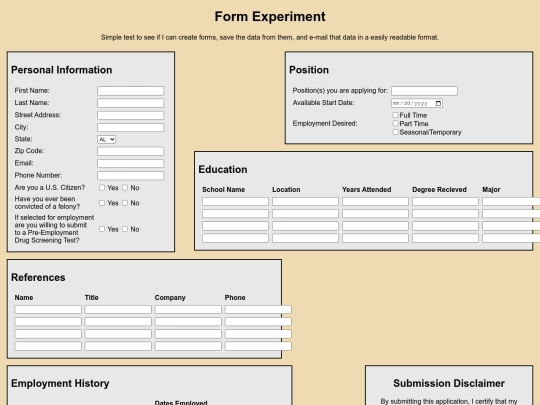
Task: Click the Personal Information heading
Action: [x=61, y=70]
